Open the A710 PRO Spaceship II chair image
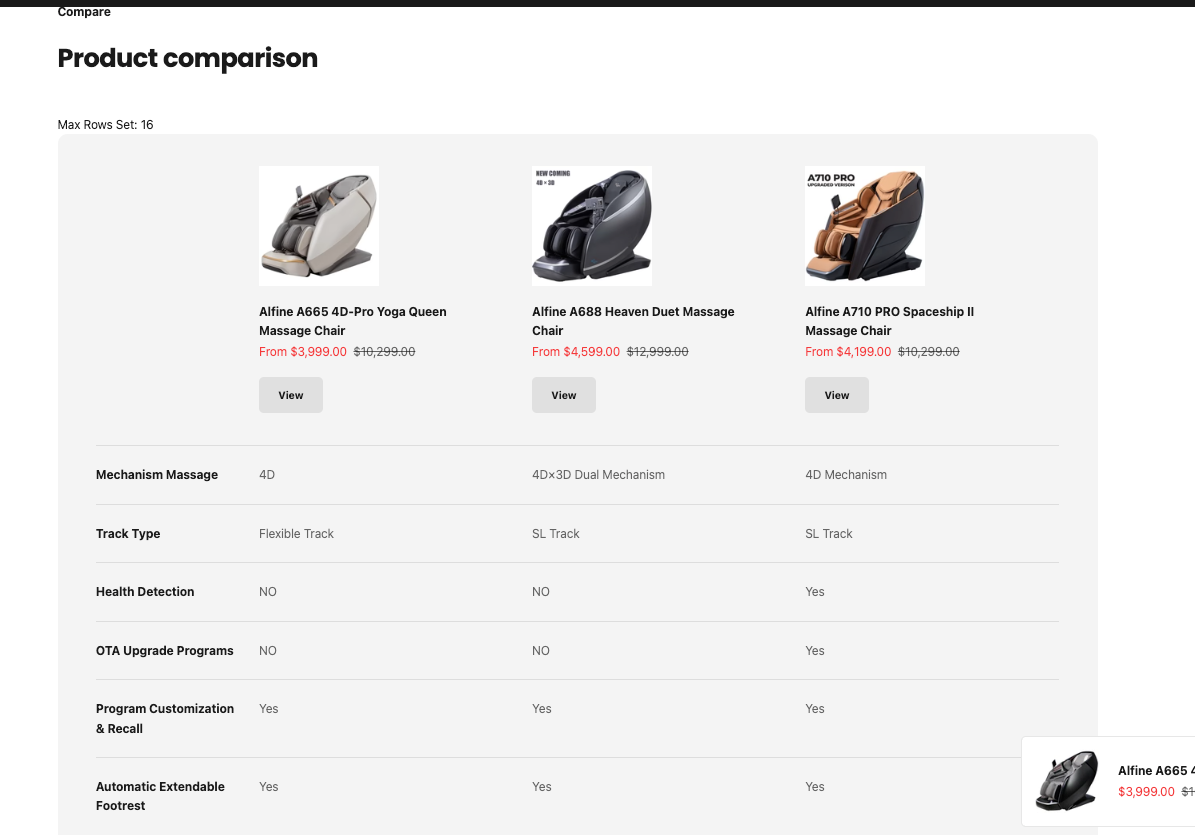 coord(864,226)
